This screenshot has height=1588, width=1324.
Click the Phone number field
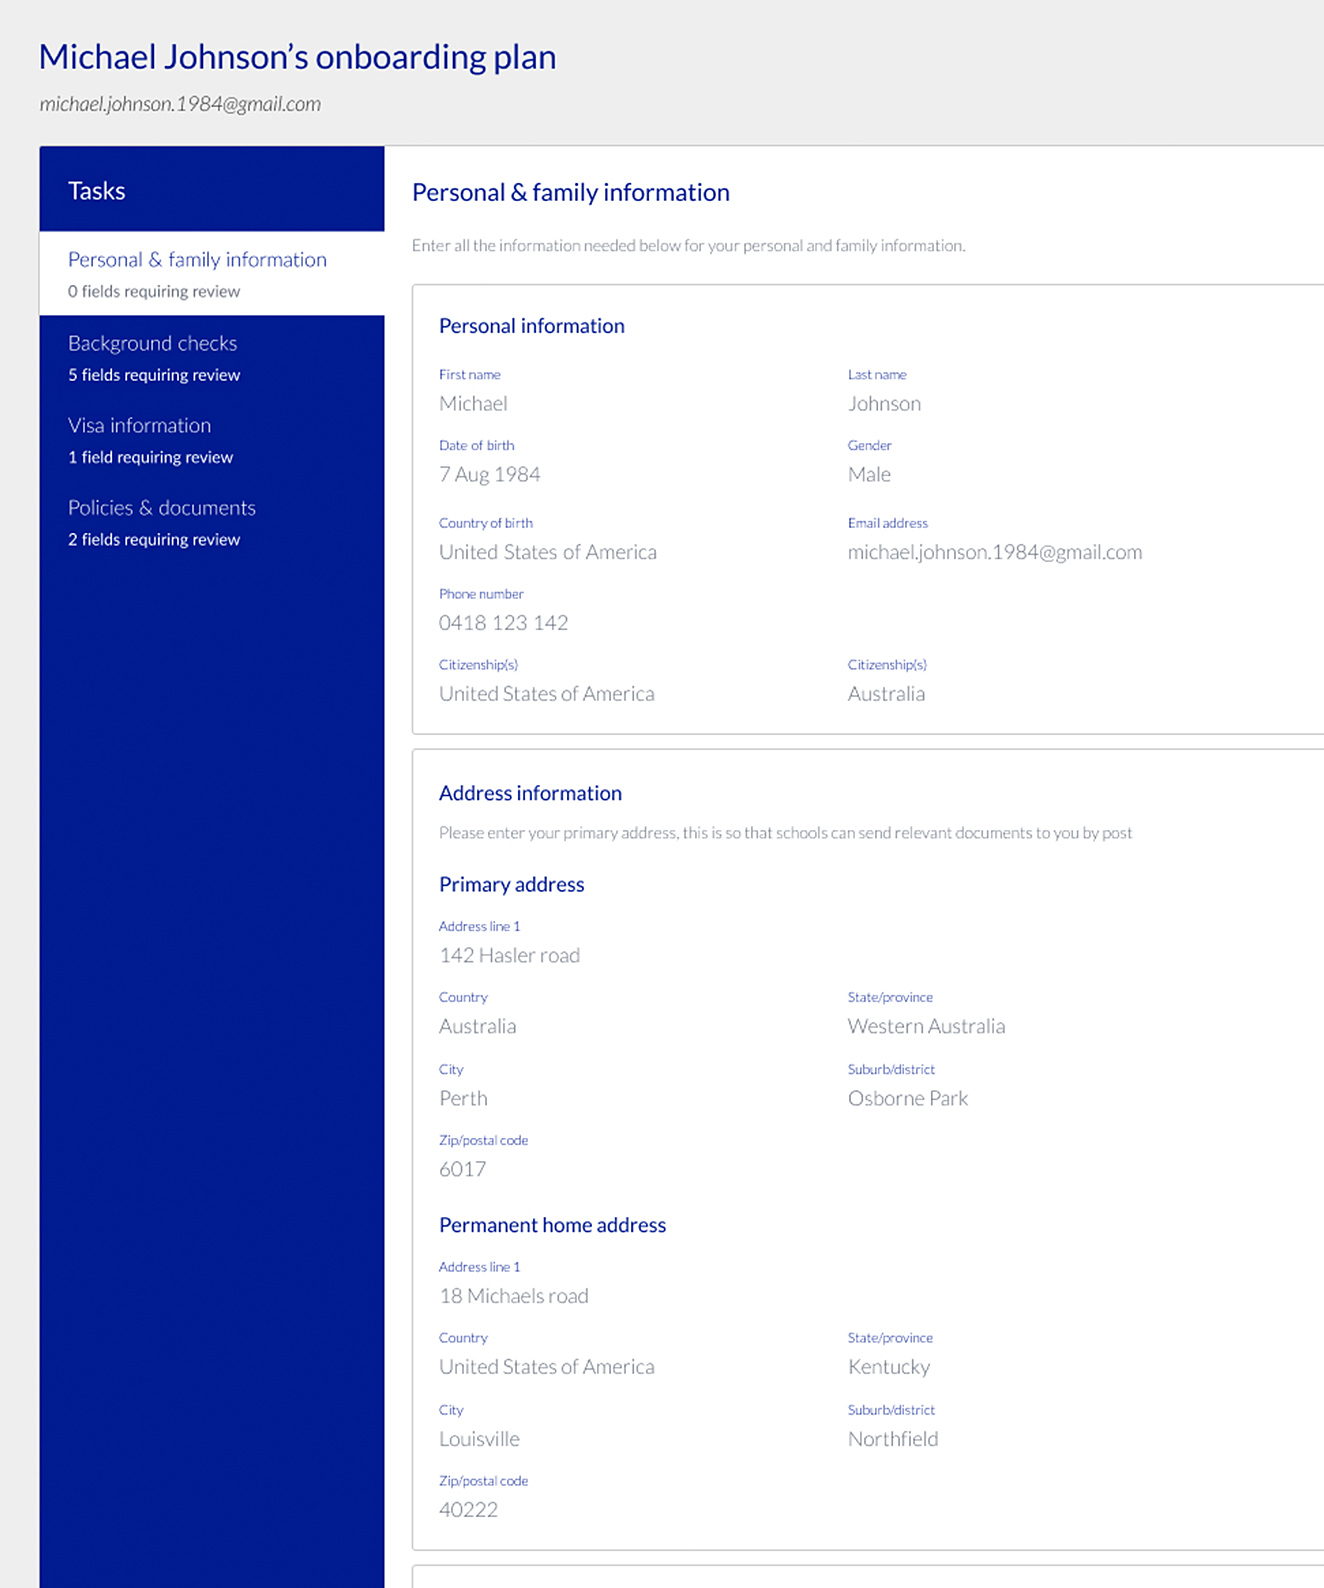503,624
